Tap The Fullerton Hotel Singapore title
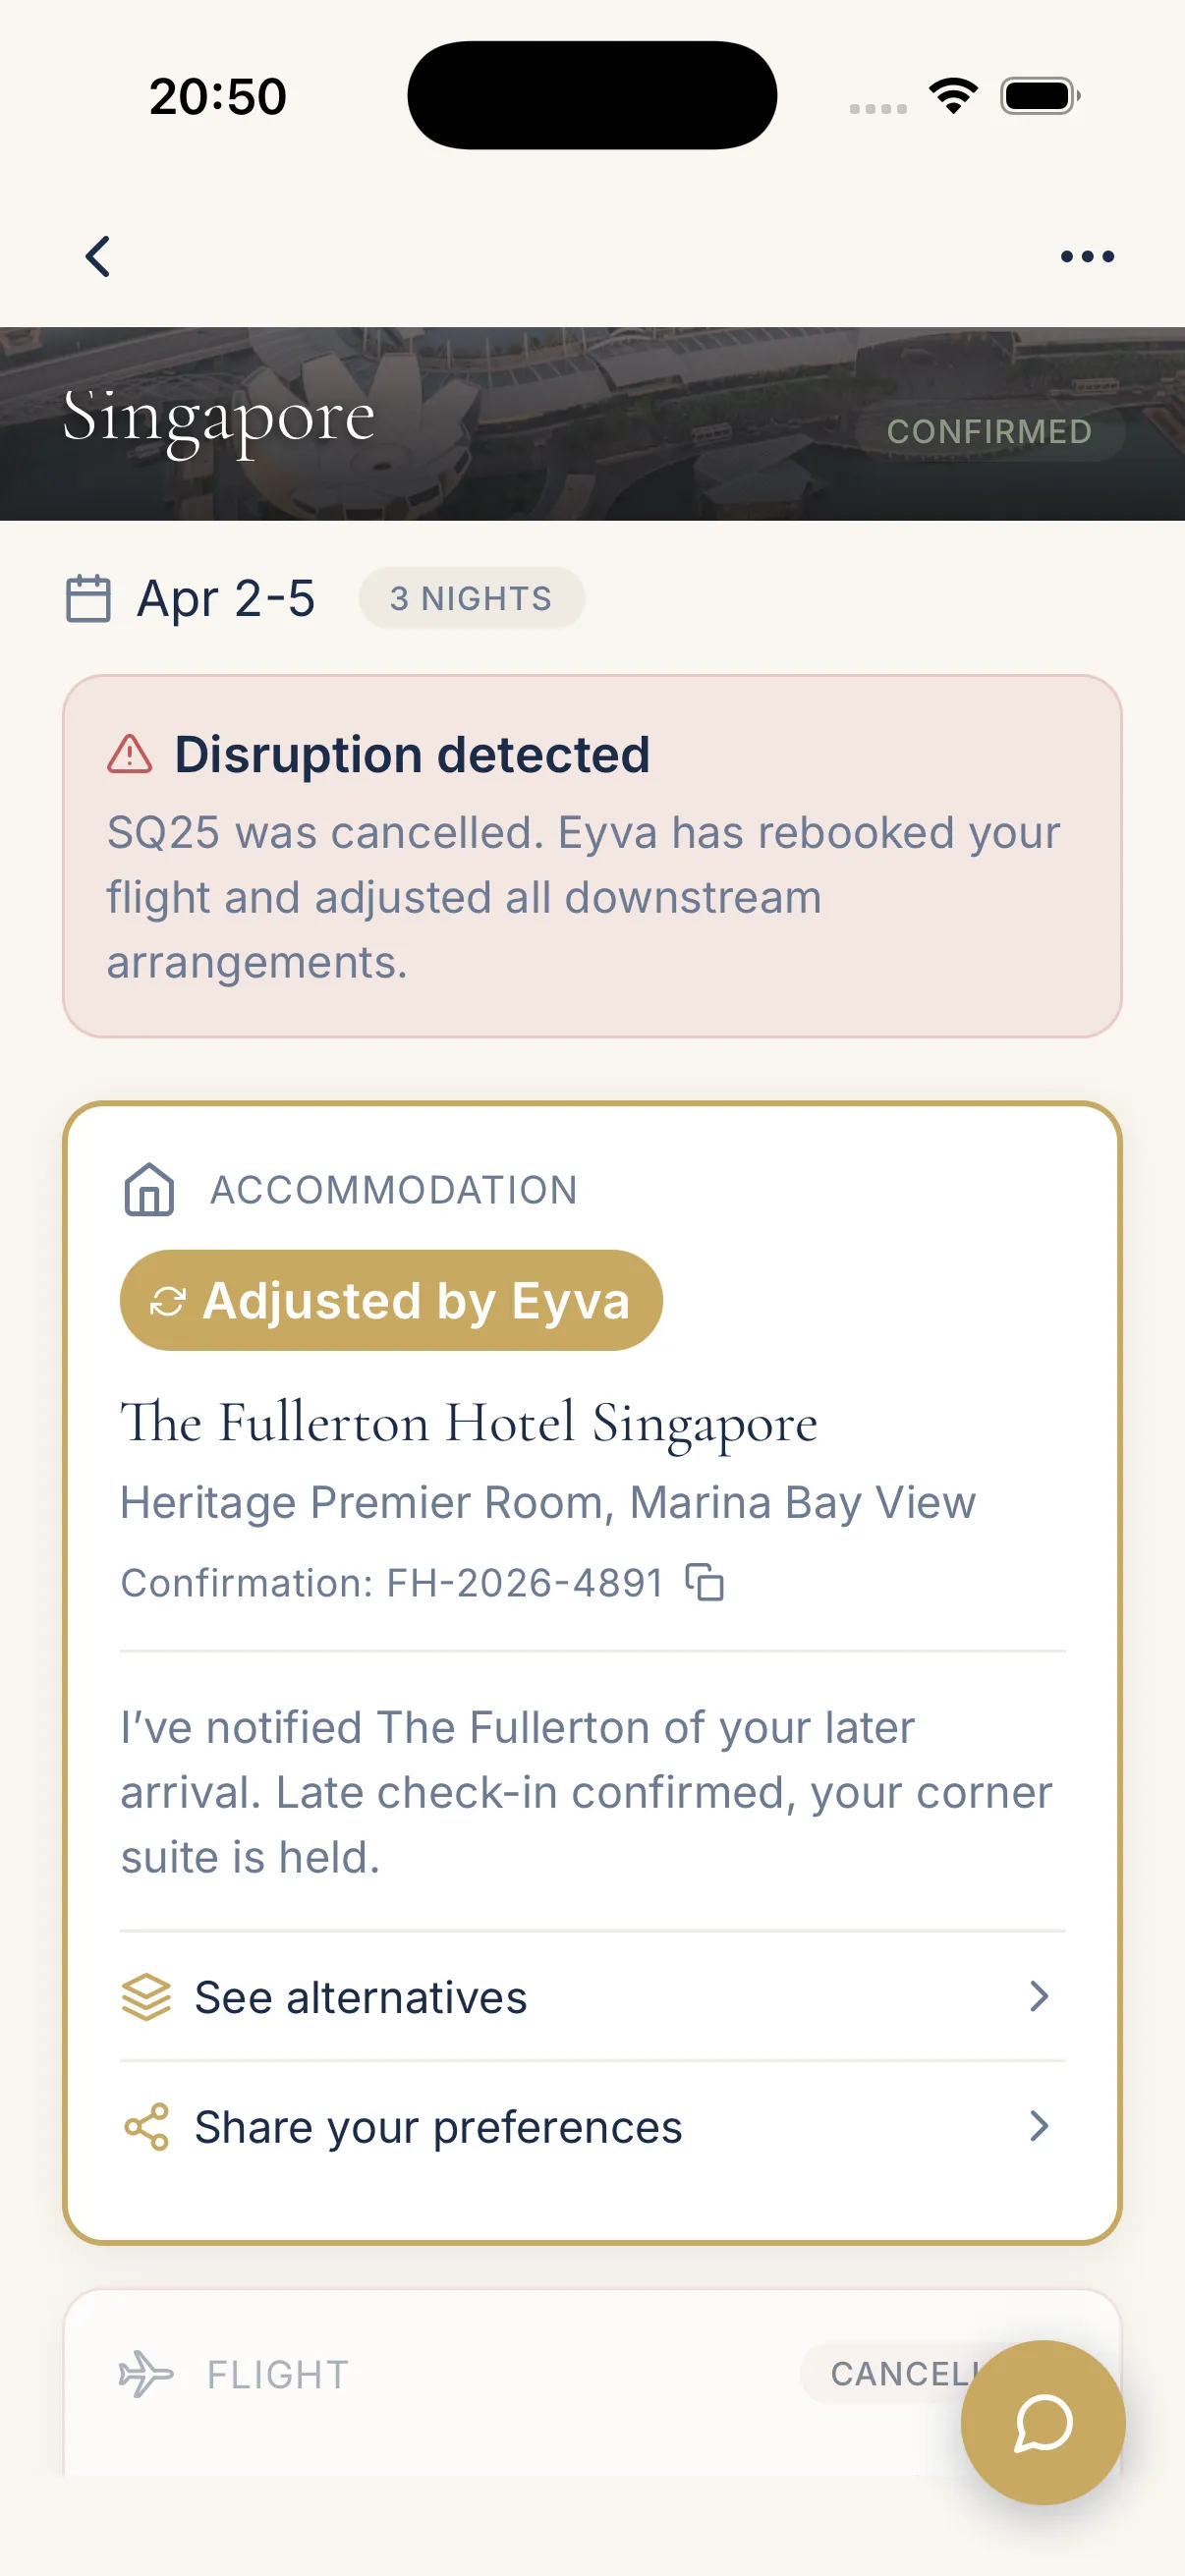The height and width of the screenshot is (2576, 1185). (x=468, y=1422)
